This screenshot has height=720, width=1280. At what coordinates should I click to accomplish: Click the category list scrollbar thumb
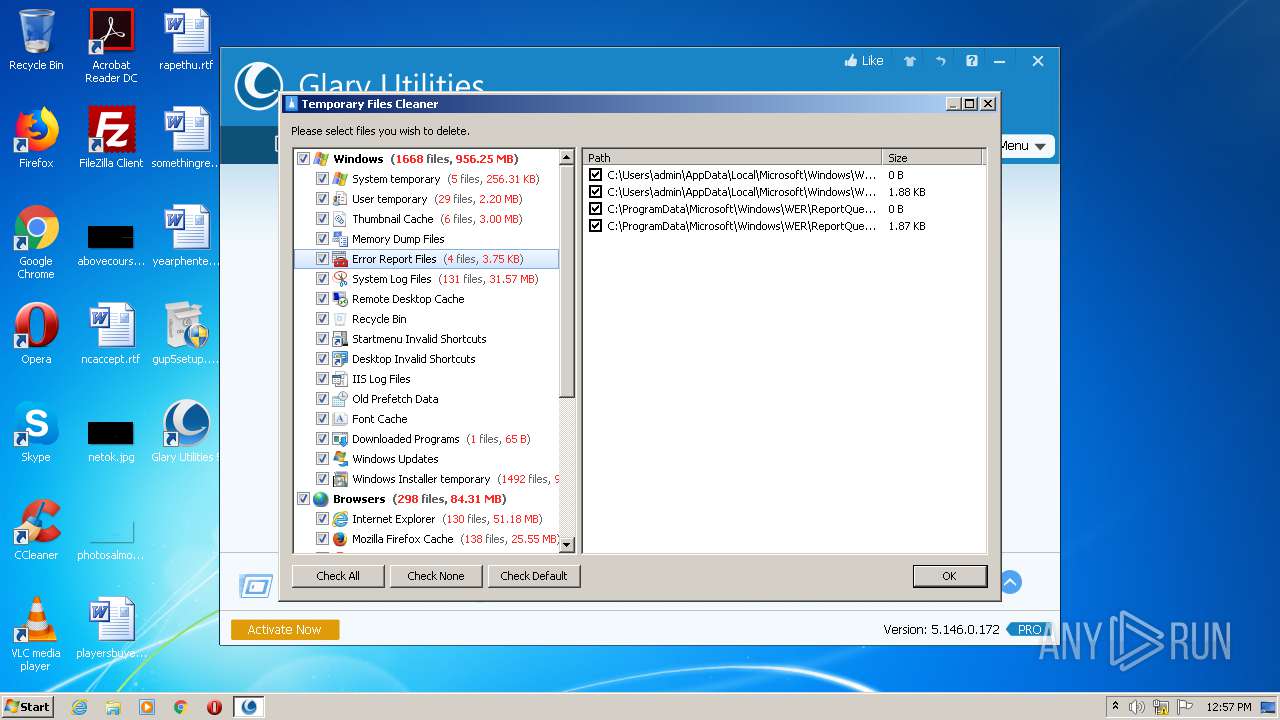point(567,282)
